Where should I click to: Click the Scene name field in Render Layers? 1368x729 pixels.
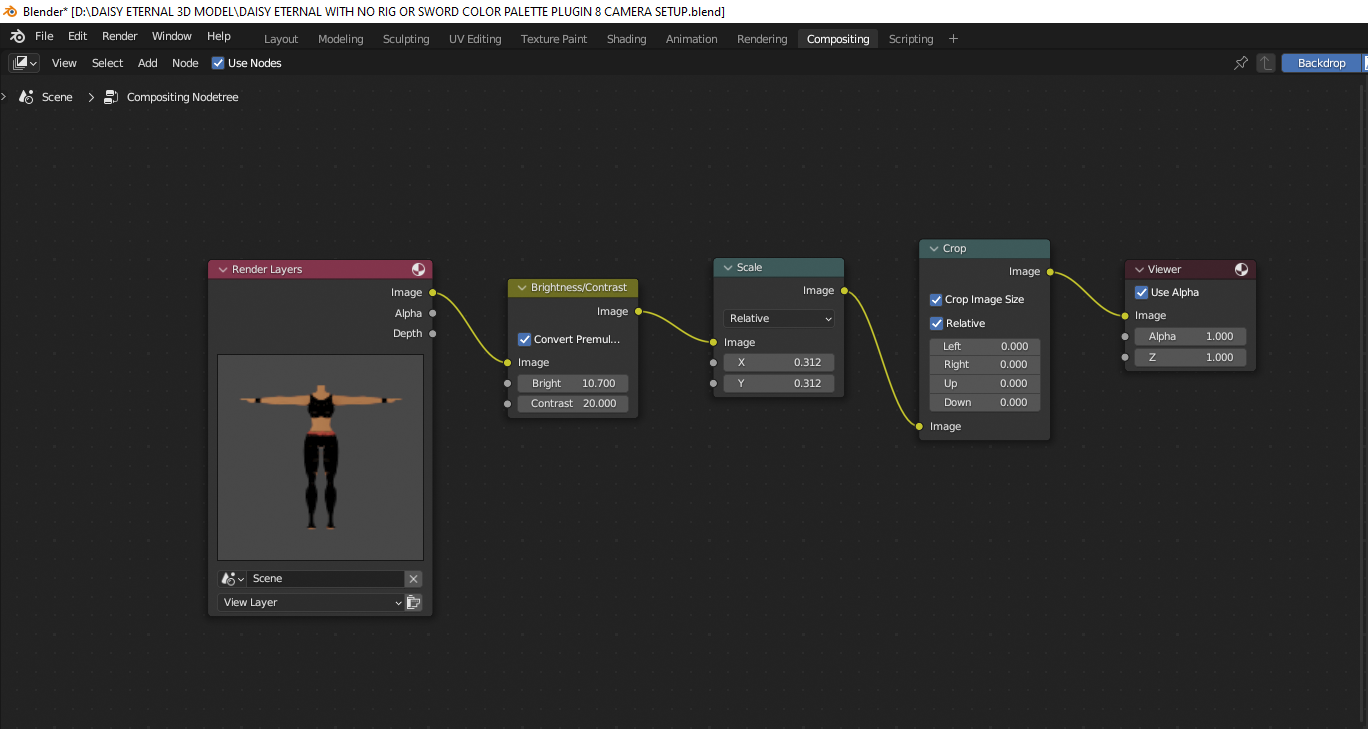point(326,579)
